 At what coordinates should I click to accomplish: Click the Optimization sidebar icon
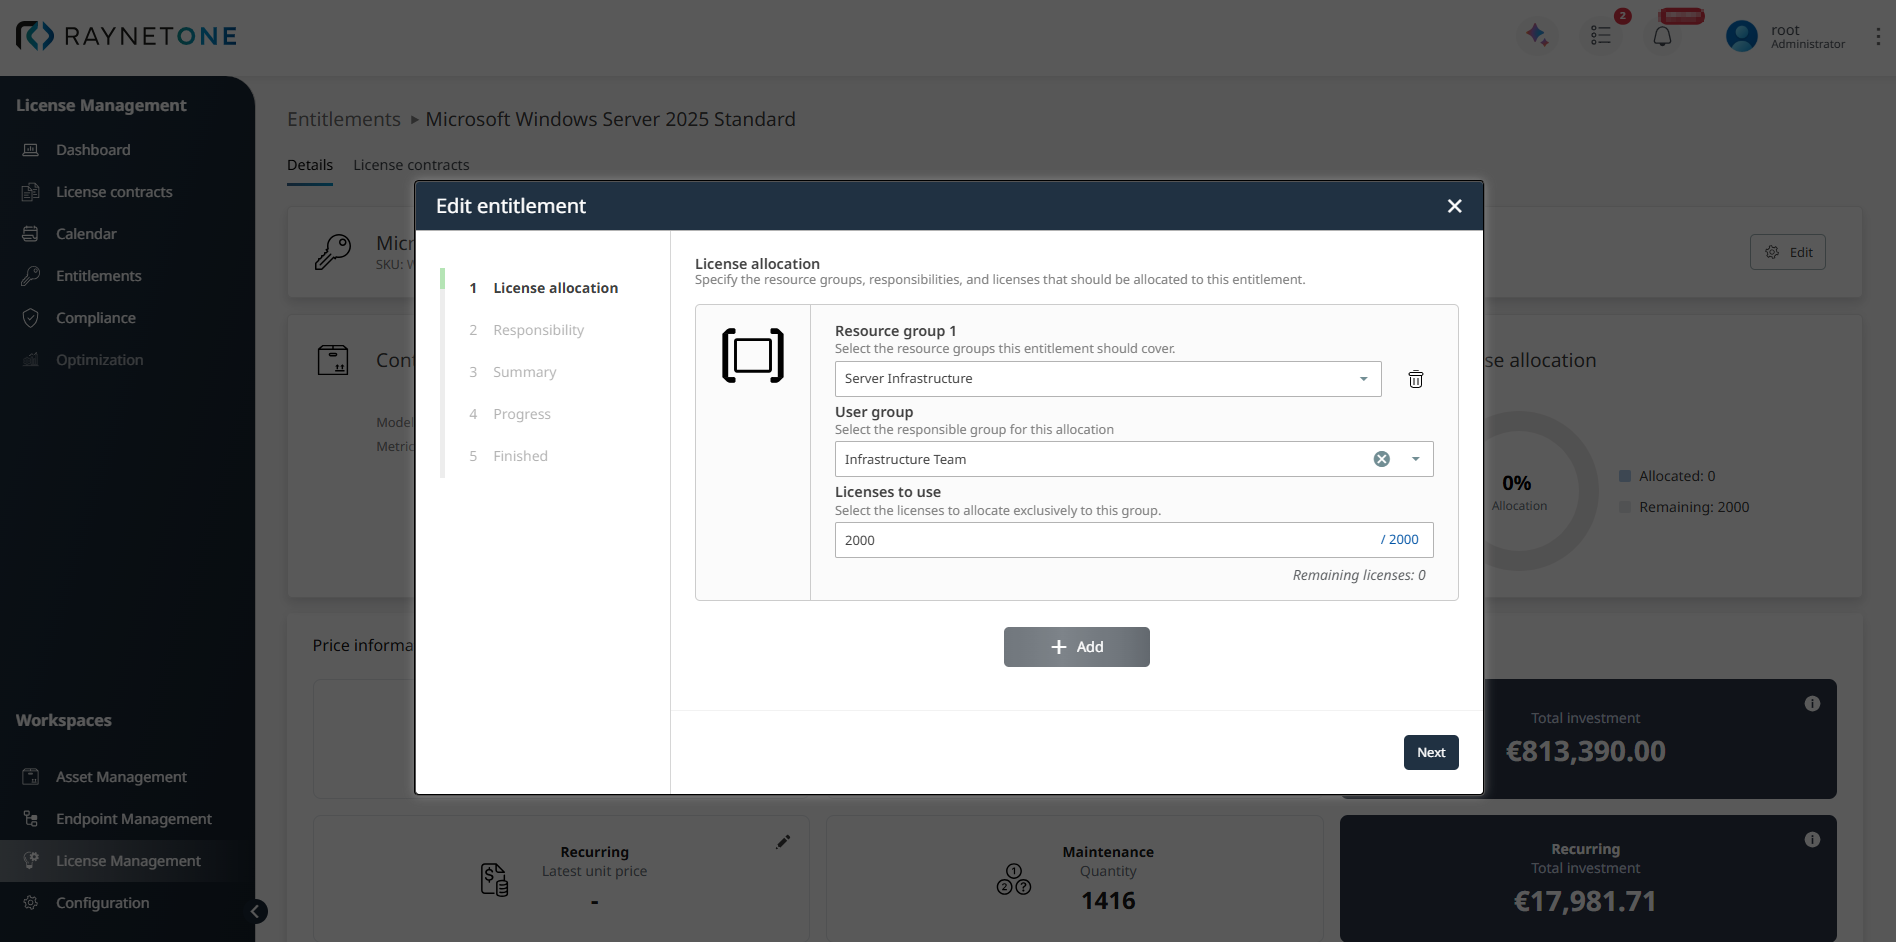(31, 360)
